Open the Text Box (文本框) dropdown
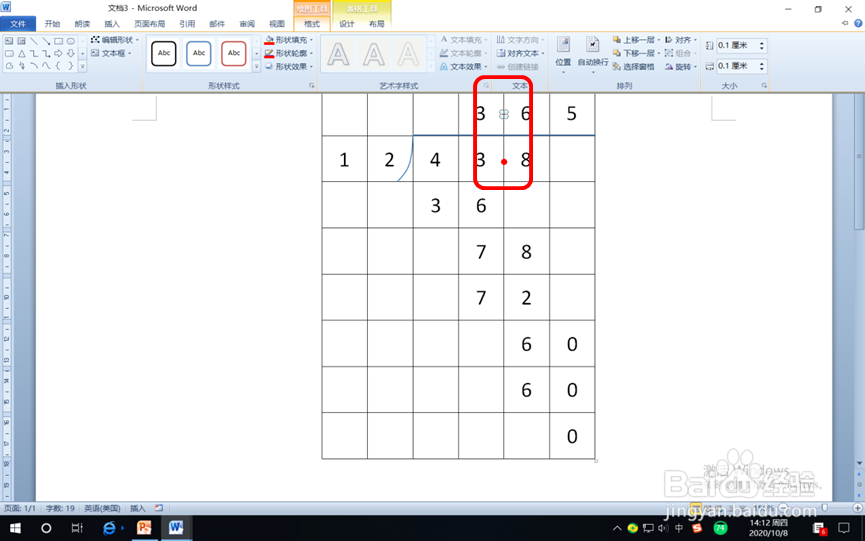 point(111,53)
